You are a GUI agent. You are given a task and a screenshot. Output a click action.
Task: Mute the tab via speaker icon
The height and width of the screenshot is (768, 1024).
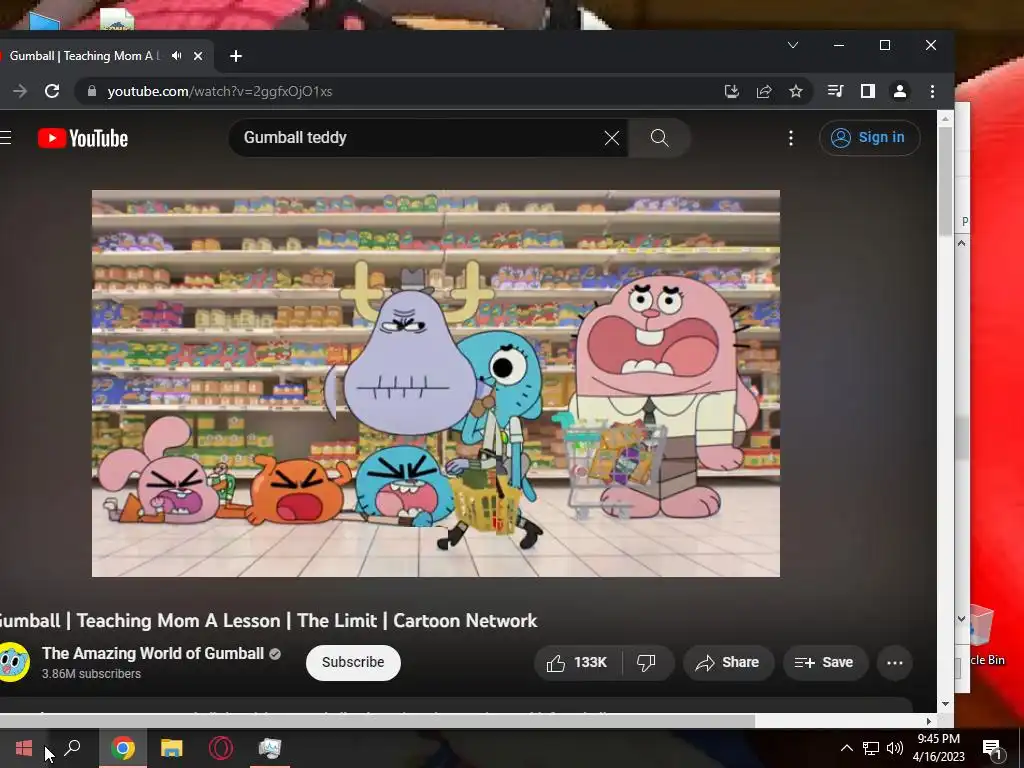(176, 56)
